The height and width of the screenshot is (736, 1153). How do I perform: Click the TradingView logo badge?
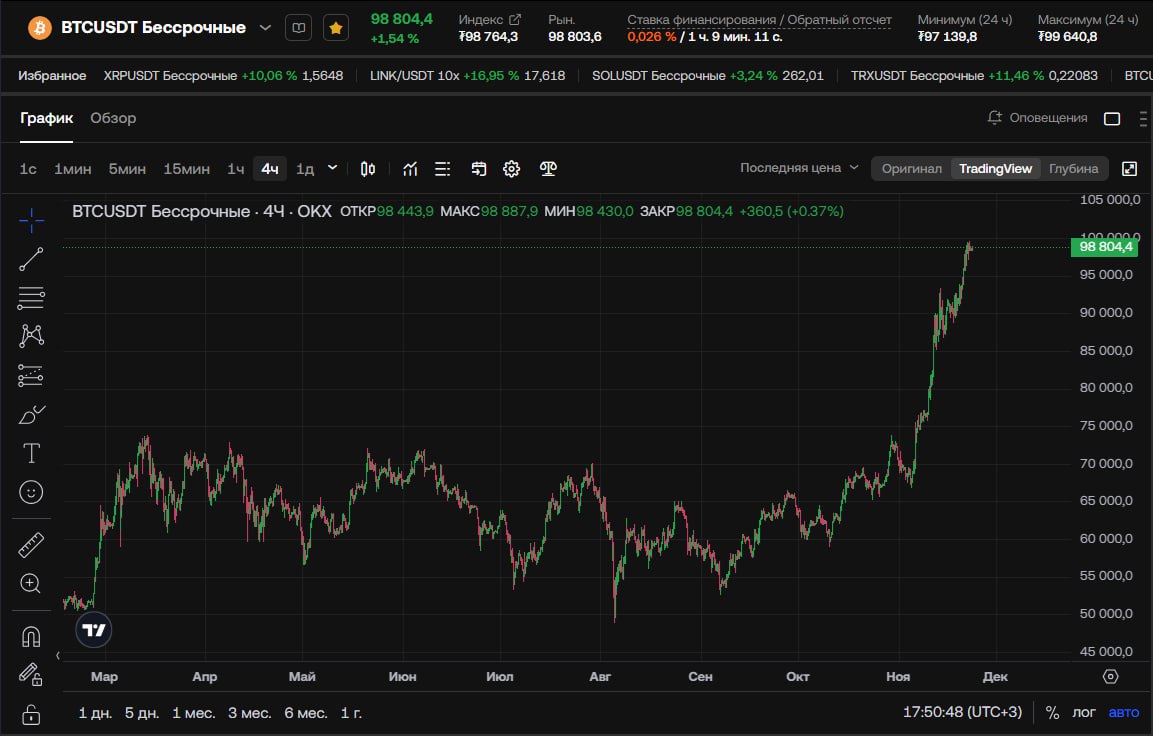93,630
